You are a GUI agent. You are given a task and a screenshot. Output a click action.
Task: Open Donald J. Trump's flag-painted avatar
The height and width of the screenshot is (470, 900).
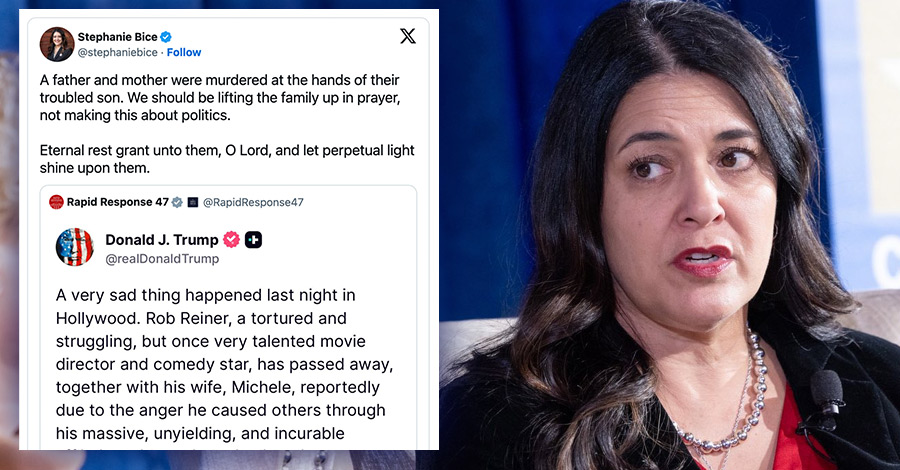pos(75,247)
